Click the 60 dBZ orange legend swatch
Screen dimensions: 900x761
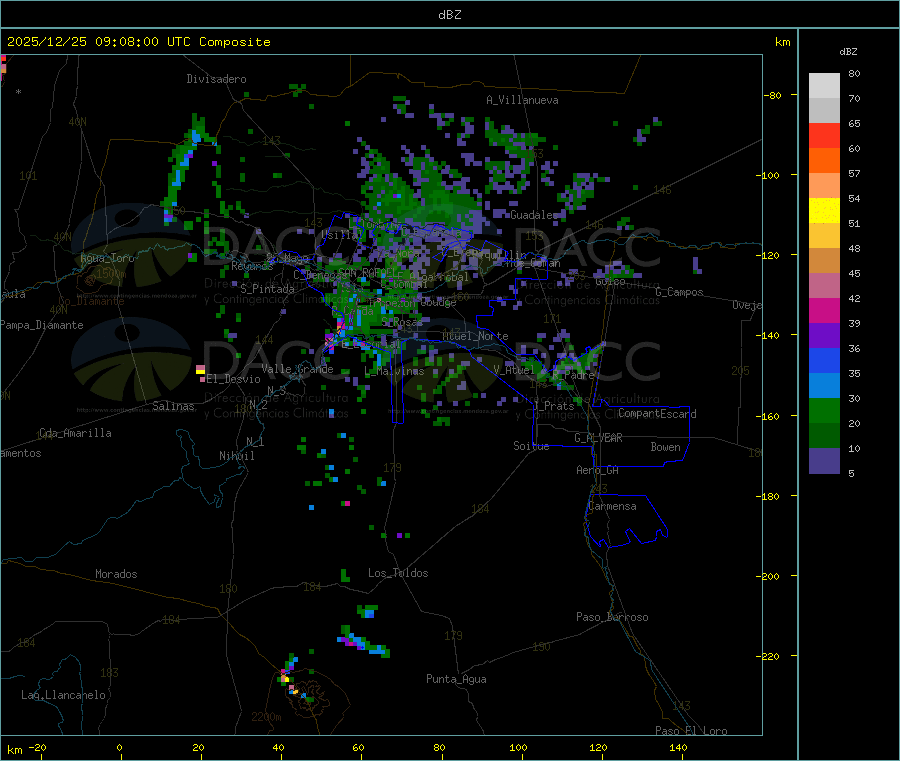point(824,161)
